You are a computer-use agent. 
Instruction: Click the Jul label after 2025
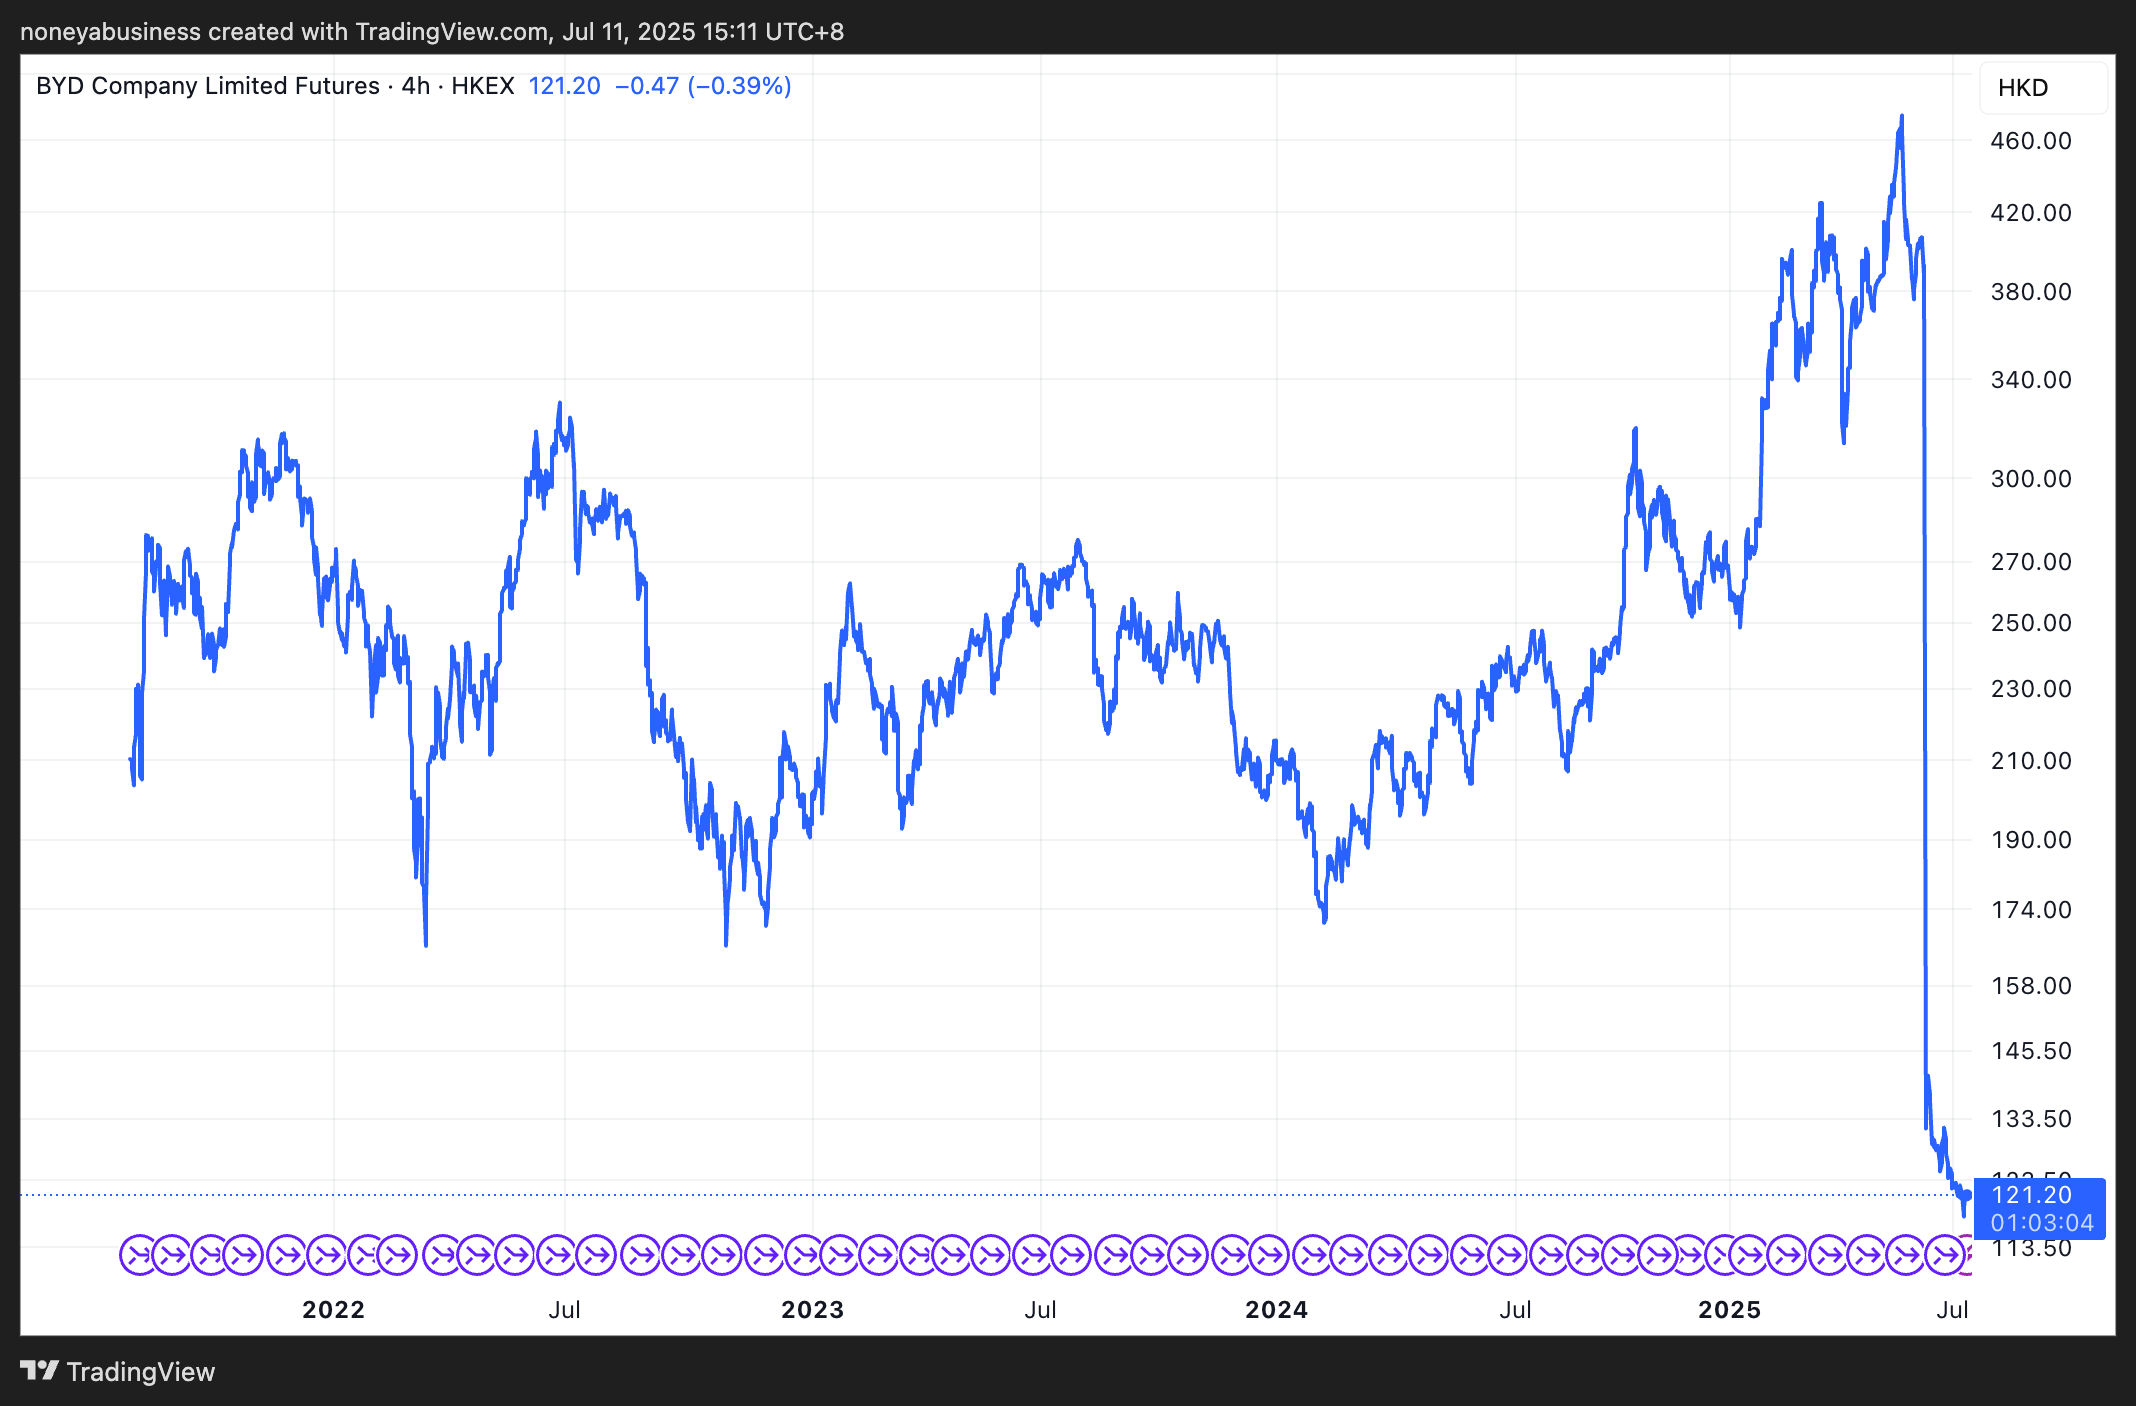point(1952,1310)
